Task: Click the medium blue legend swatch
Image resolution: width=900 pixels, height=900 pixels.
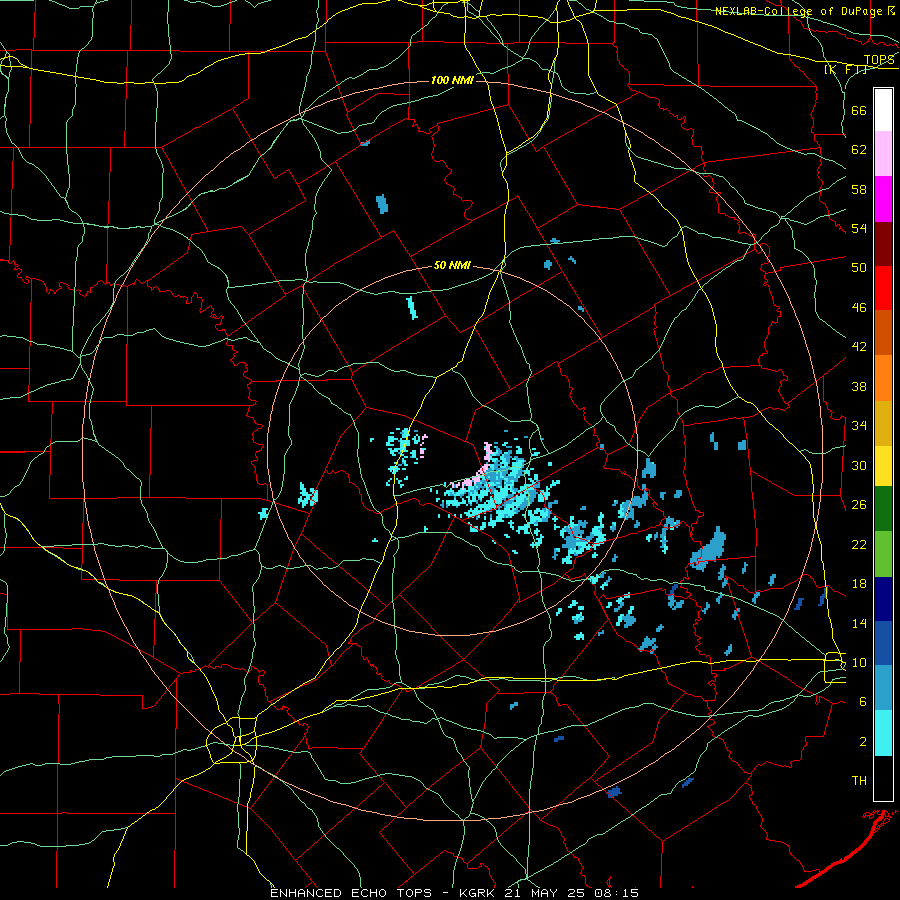Action: 883,643
